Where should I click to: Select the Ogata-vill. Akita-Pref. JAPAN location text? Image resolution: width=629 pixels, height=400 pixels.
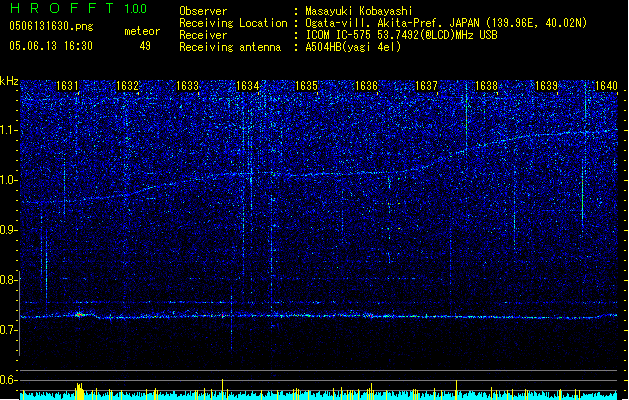pyautogui.click(x=446, y=23)
